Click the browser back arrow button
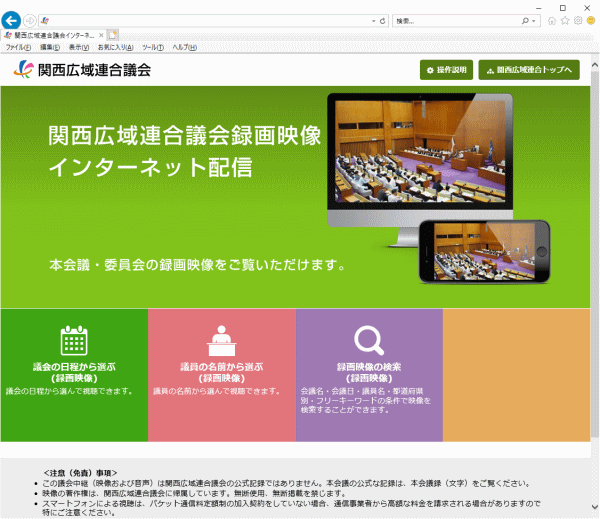The image size is (600, 519). 11,21
